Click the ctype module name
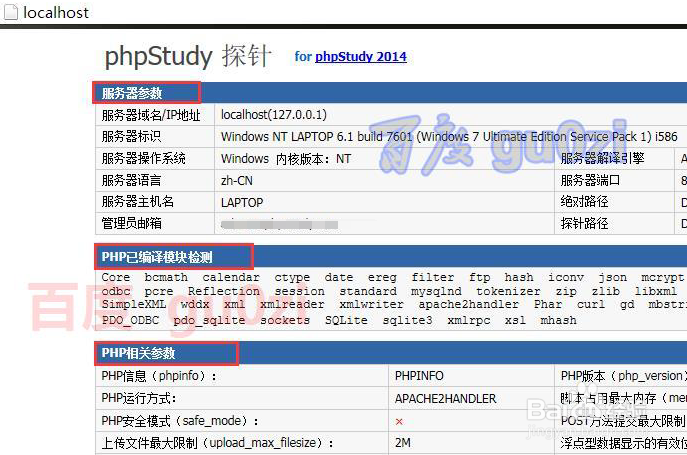 pos(292,278)
